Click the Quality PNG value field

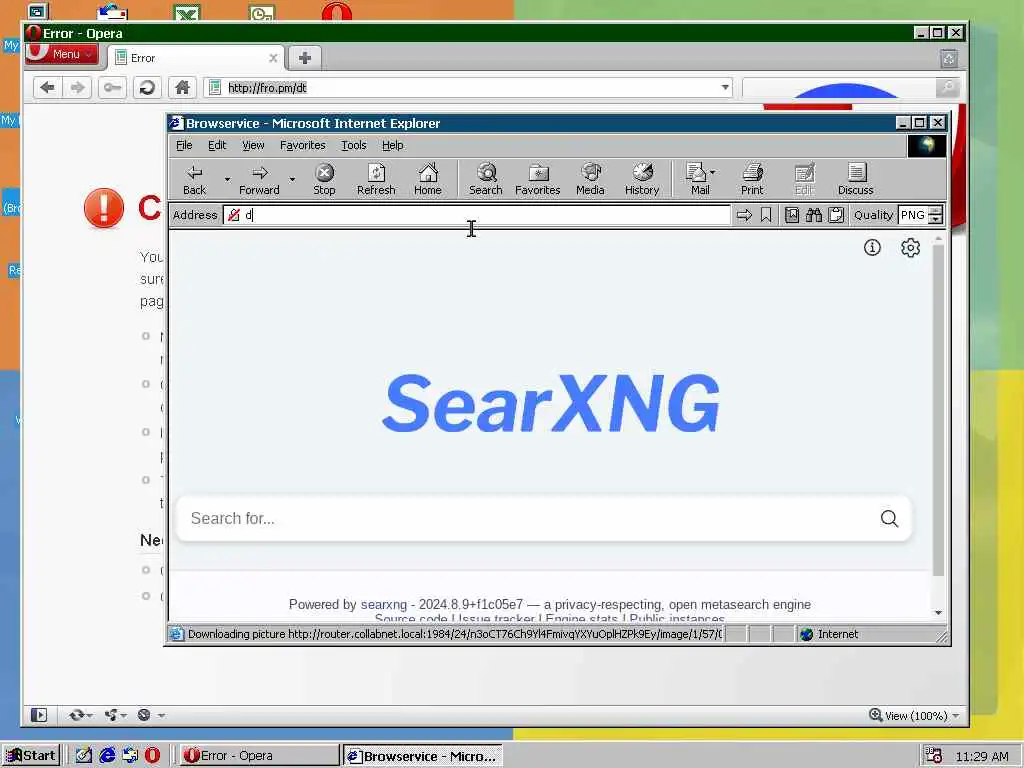click(913, 215)
